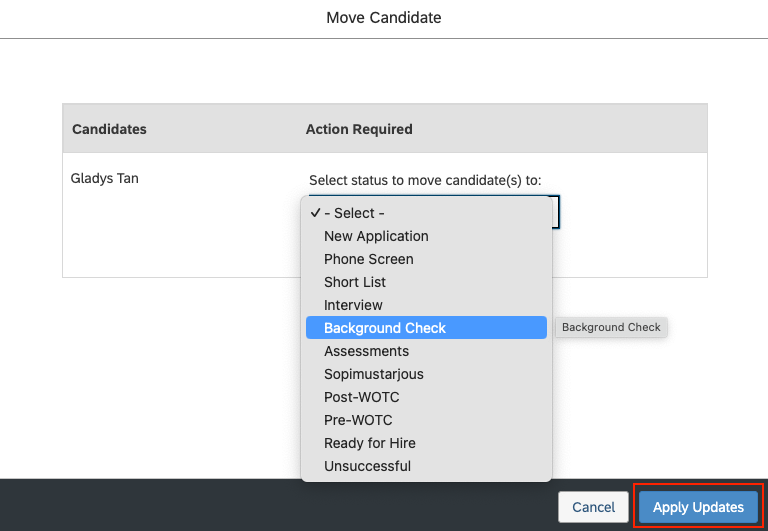The height and width of the screenshot is (531, 768).
Task: Click the Move Candidate dialog title
Action: coord(384,18)
